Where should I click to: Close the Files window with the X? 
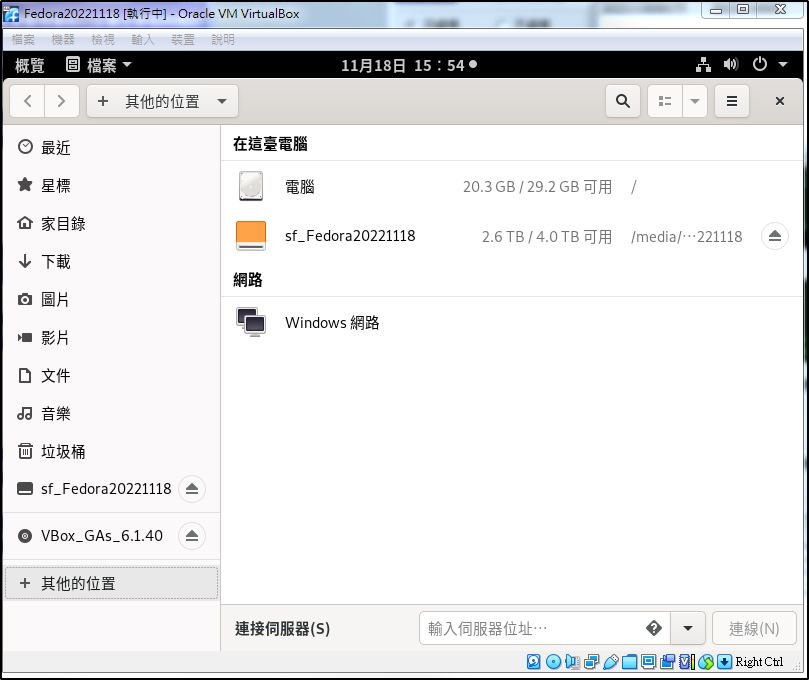coord(780,101)
